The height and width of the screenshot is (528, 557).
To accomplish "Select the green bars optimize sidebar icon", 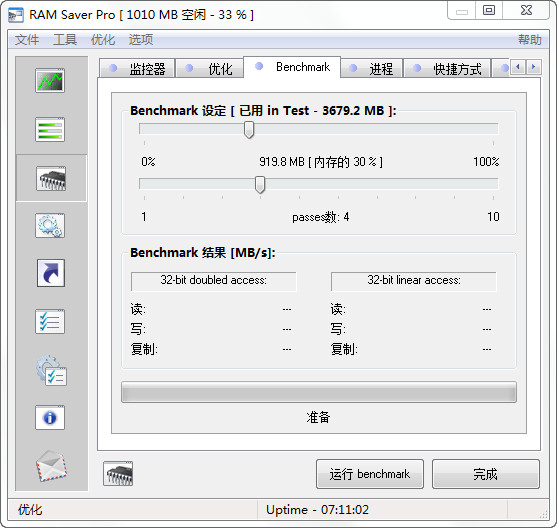I will 50,129.
